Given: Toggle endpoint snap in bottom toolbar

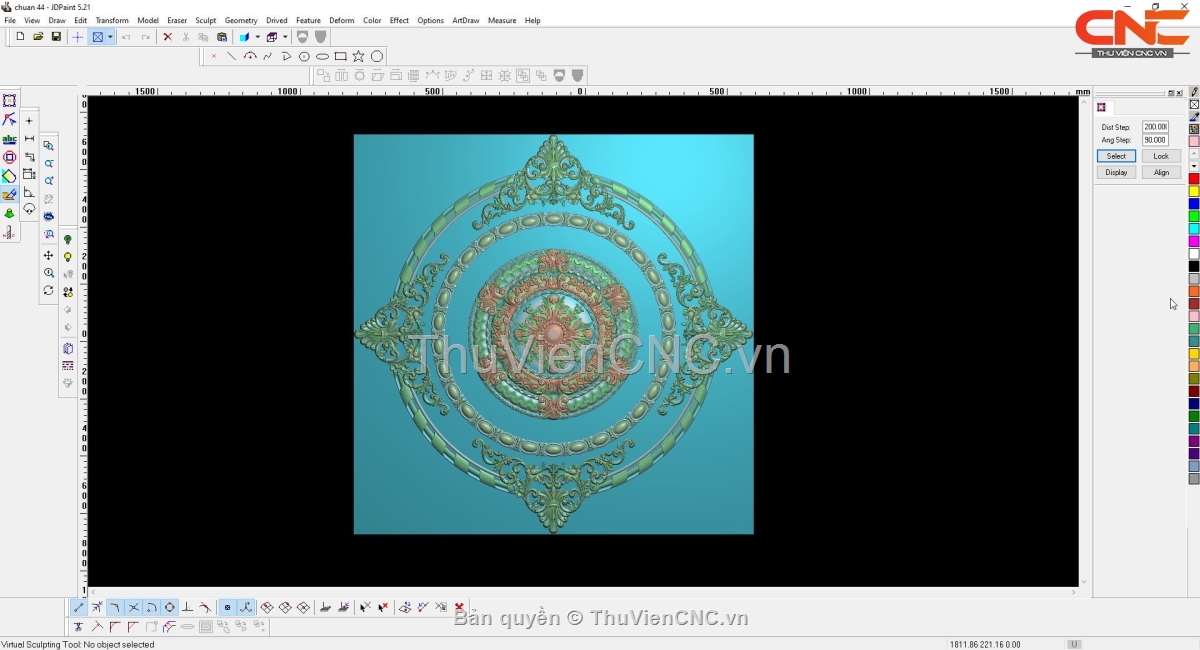Looking at the screenshot, I should tap(79, 607).
